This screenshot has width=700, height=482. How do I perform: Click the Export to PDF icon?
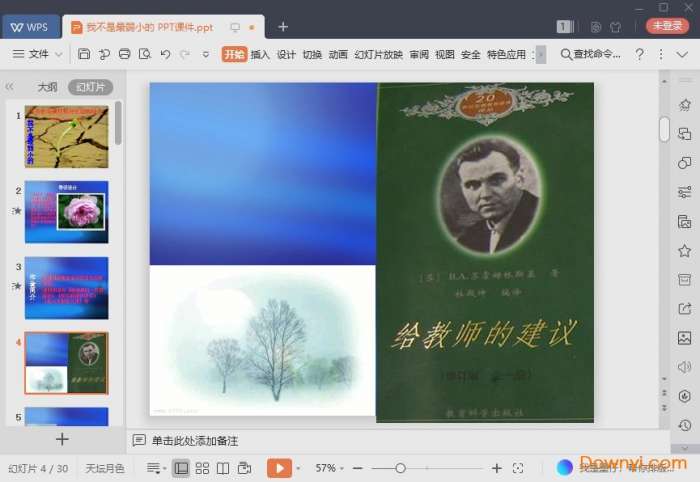(104, 54)
